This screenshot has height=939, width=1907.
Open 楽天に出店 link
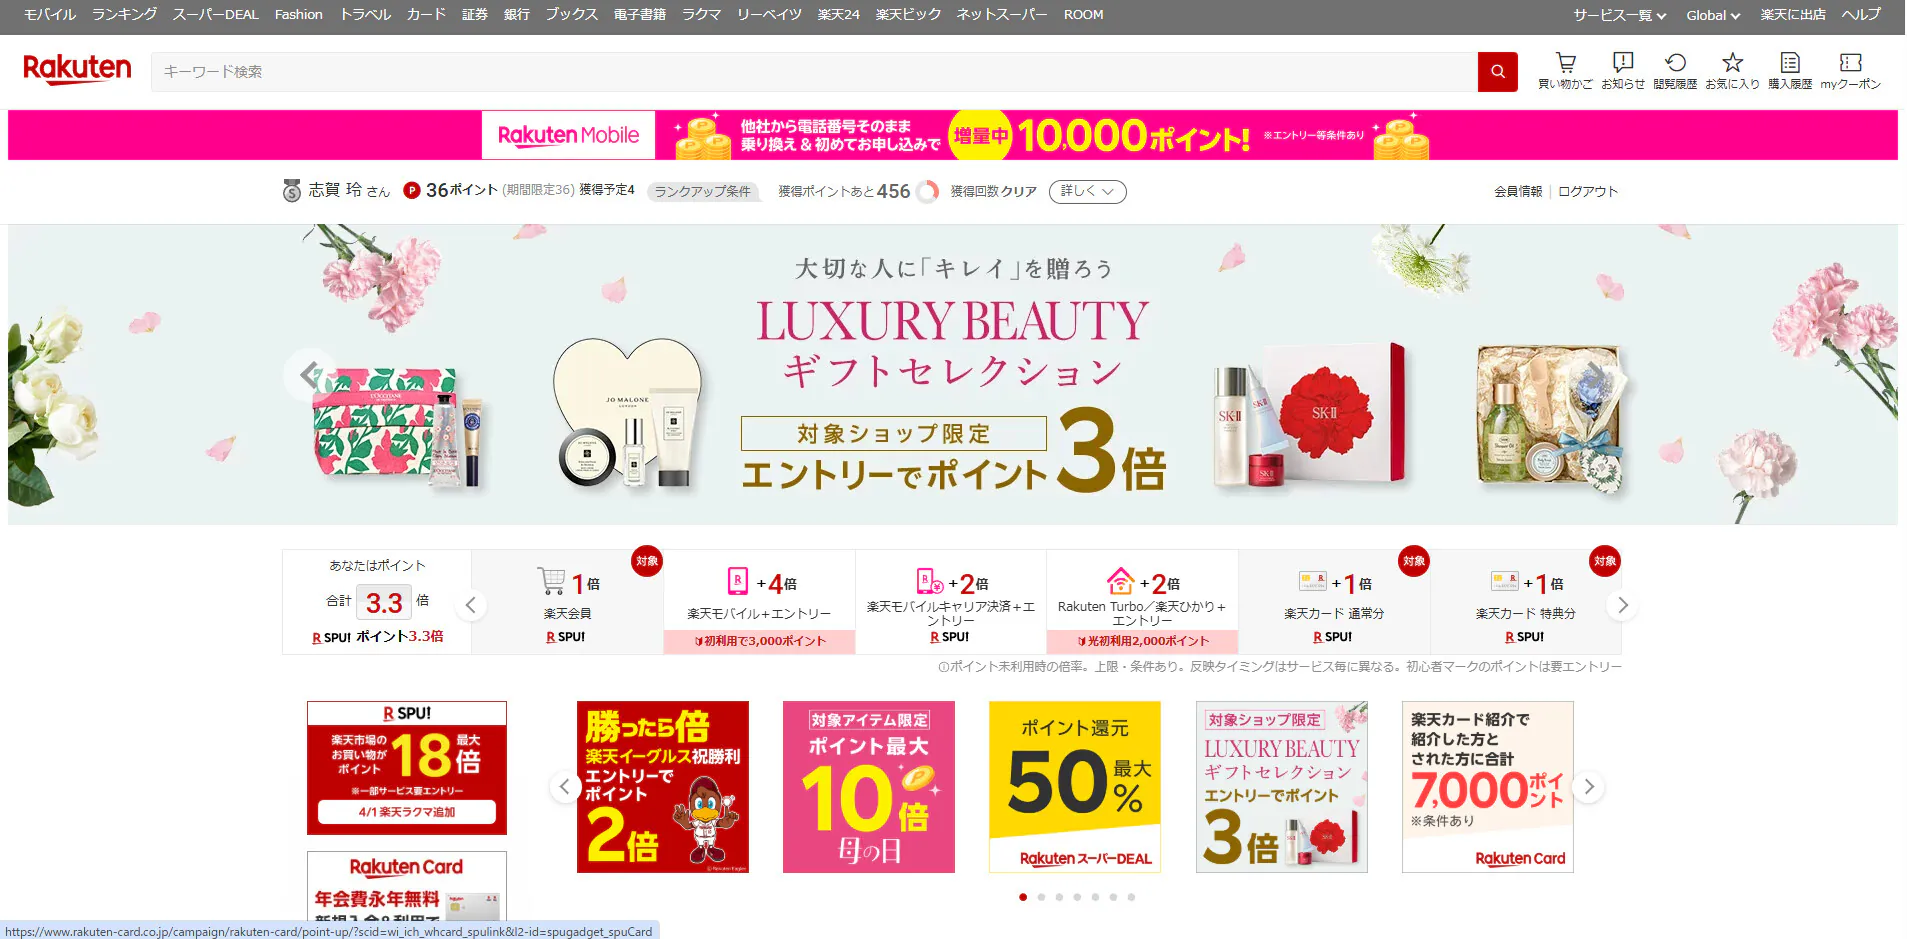tap(1793, 14)
